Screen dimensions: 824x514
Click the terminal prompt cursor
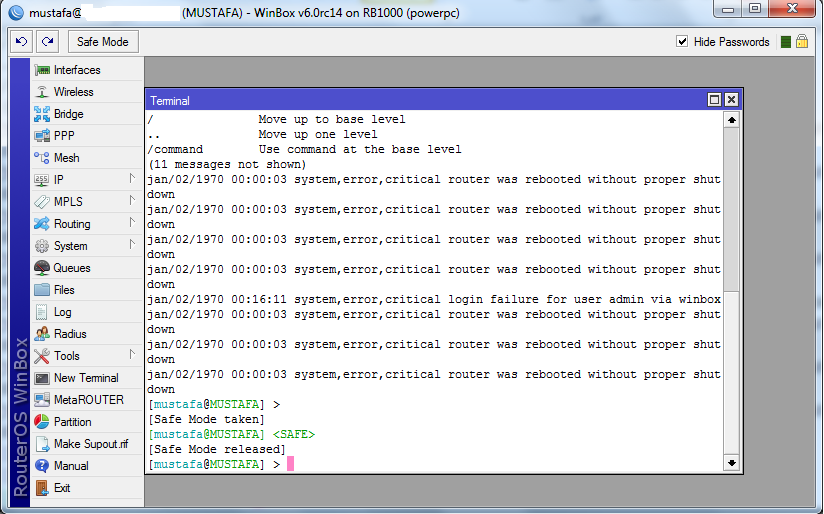pos(290,464)
